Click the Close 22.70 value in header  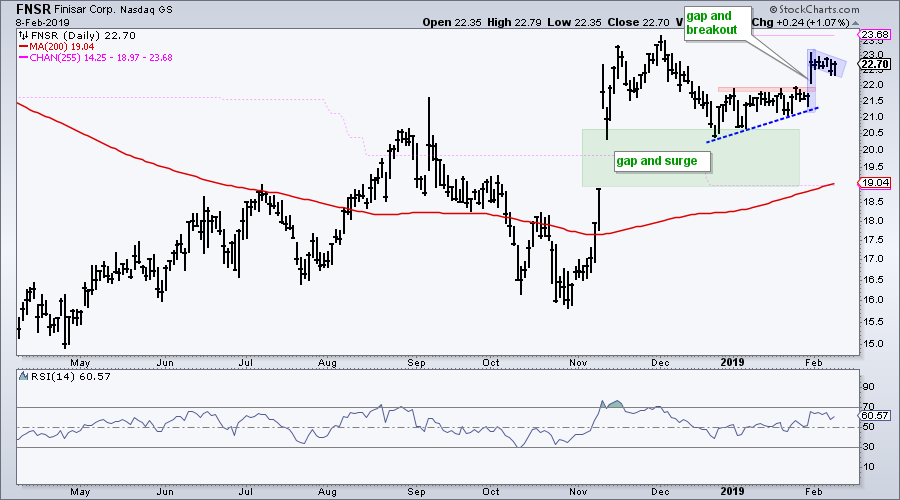pos(638,22)
